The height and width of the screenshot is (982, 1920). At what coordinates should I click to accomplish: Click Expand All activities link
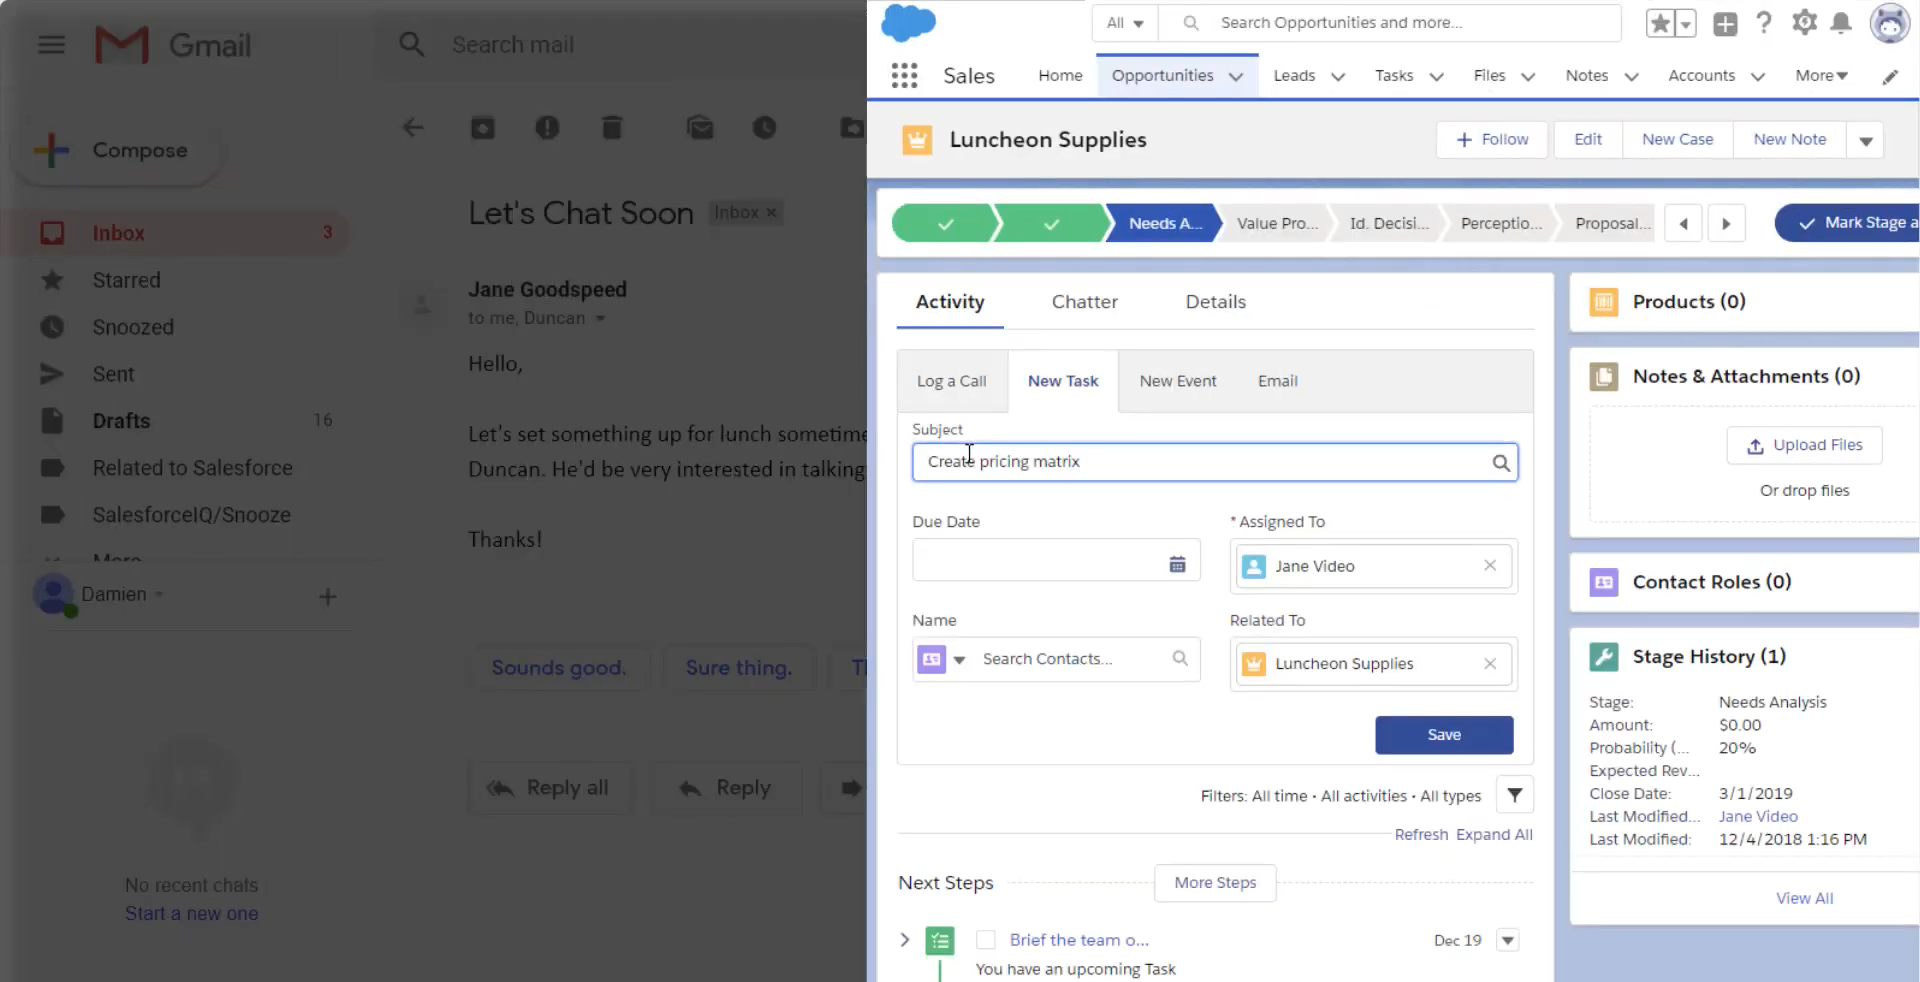(x=1494, y=835)
